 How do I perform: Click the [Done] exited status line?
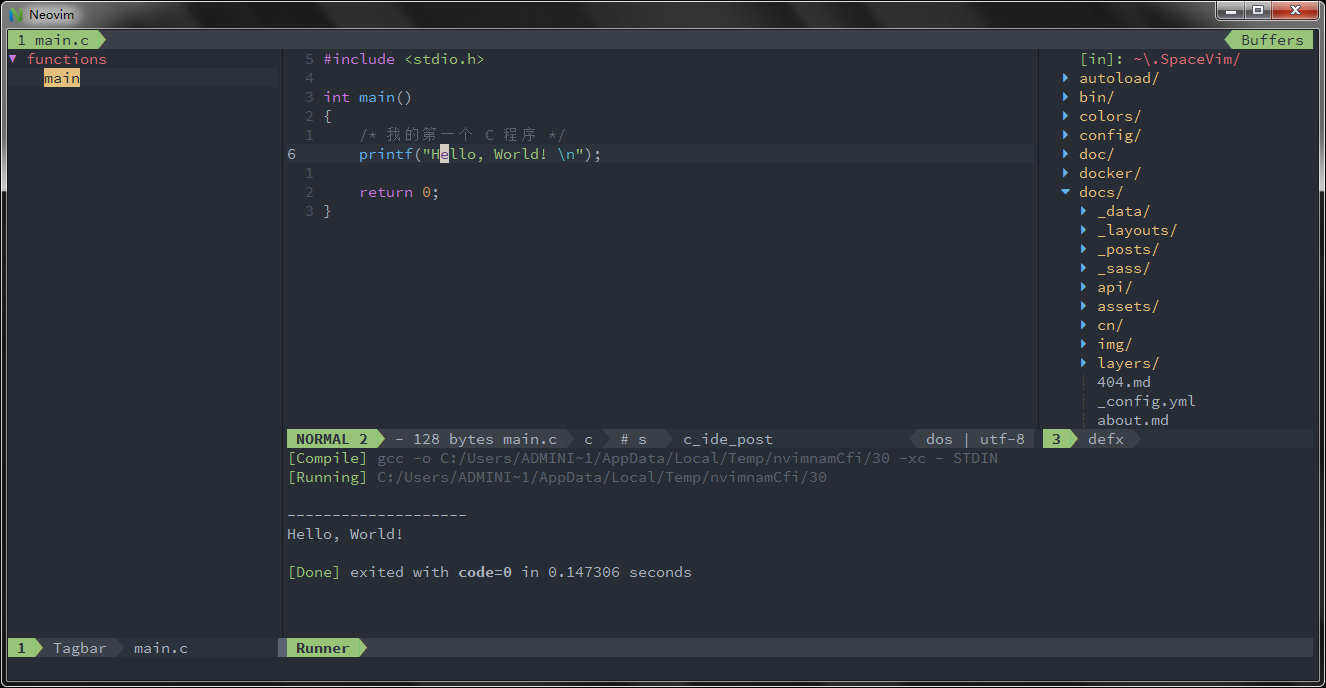[489, 572]
